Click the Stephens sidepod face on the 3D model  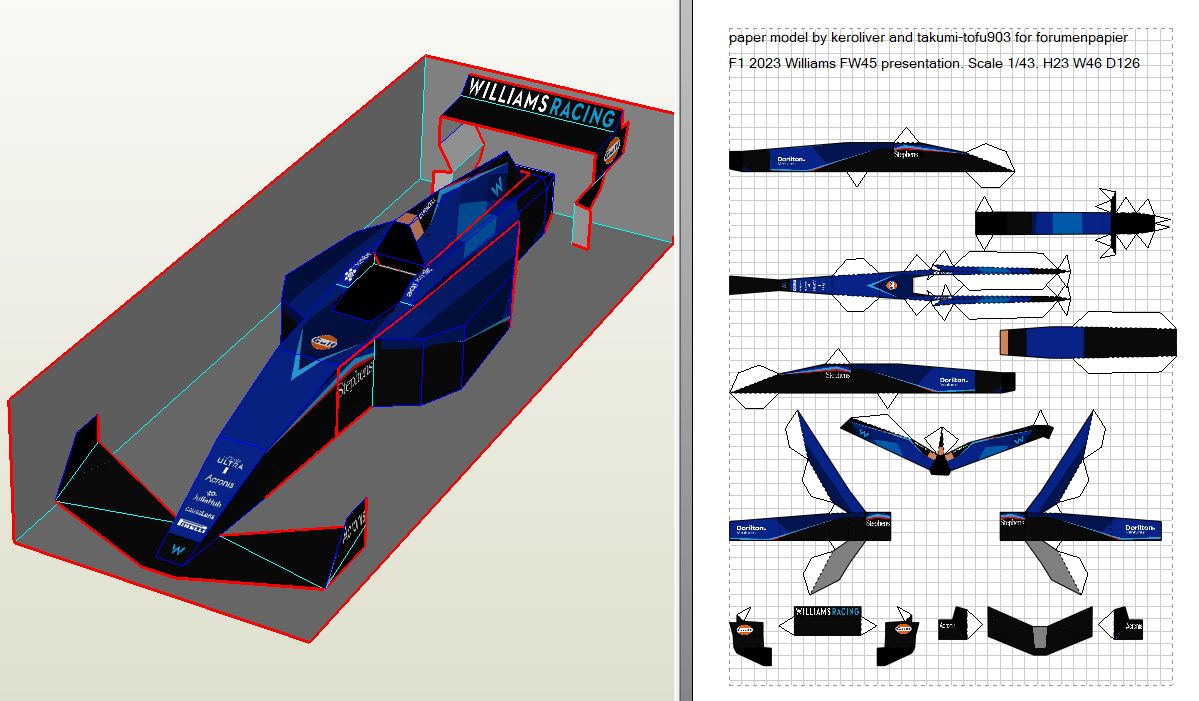pyautogui.click(x=356, y=386)
